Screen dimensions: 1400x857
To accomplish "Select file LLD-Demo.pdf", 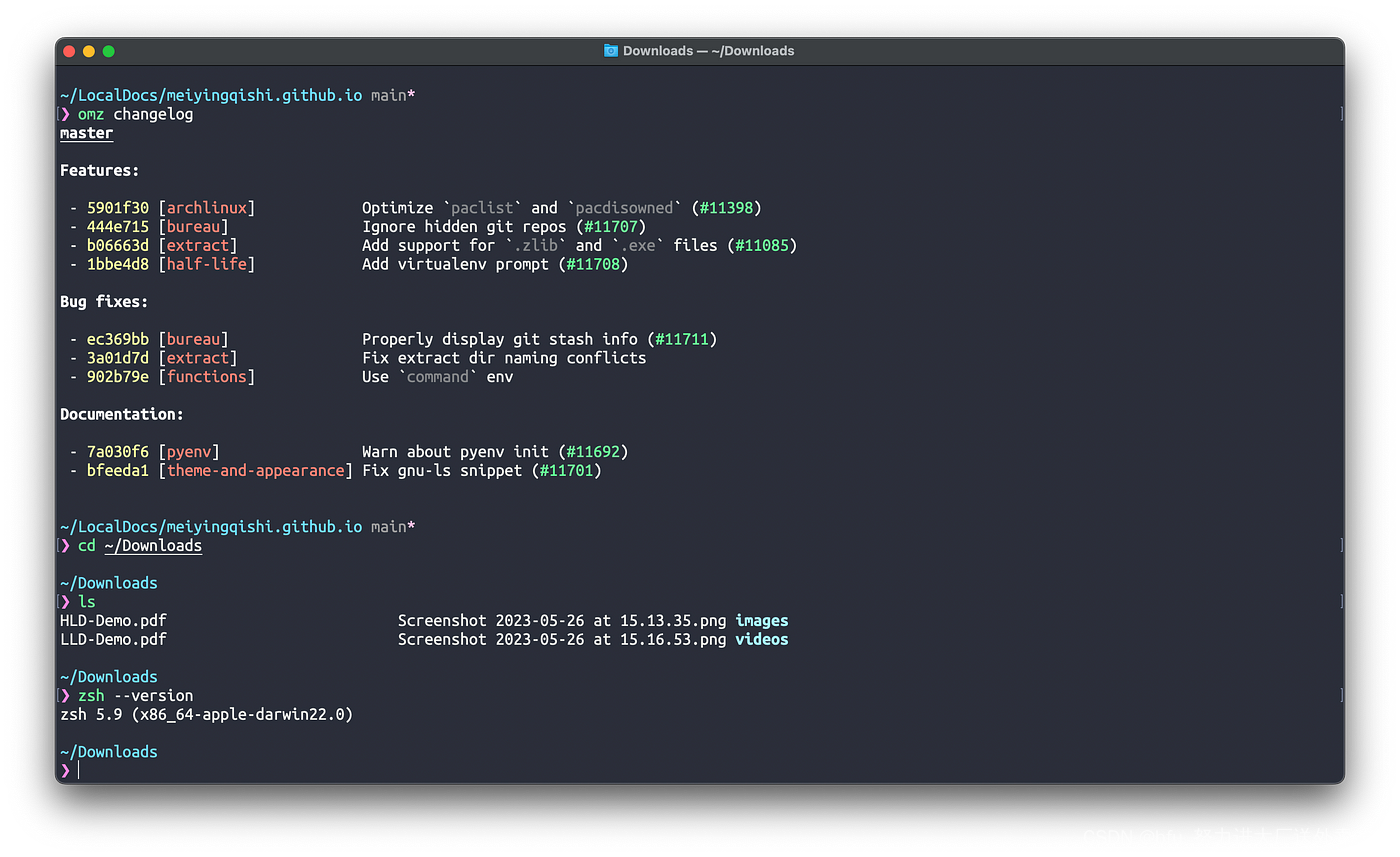I will (113, 640).
